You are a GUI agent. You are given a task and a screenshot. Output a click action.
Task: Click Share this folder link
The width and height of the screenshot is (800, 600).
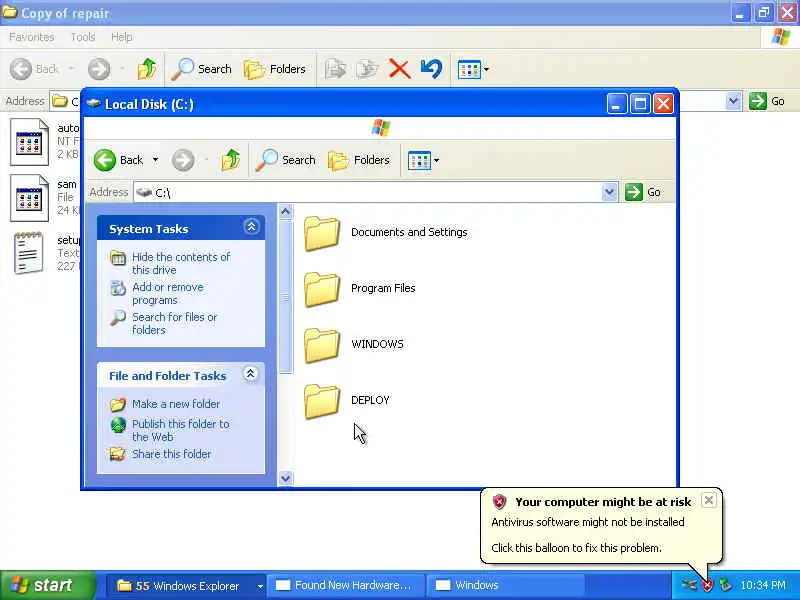click(171, 454)
